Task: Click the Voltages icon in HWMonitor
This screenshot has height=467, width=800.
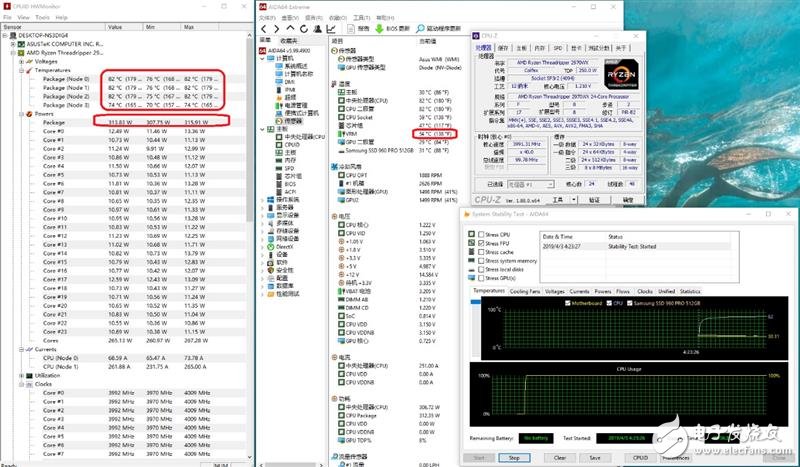Action: coord(29,61)
